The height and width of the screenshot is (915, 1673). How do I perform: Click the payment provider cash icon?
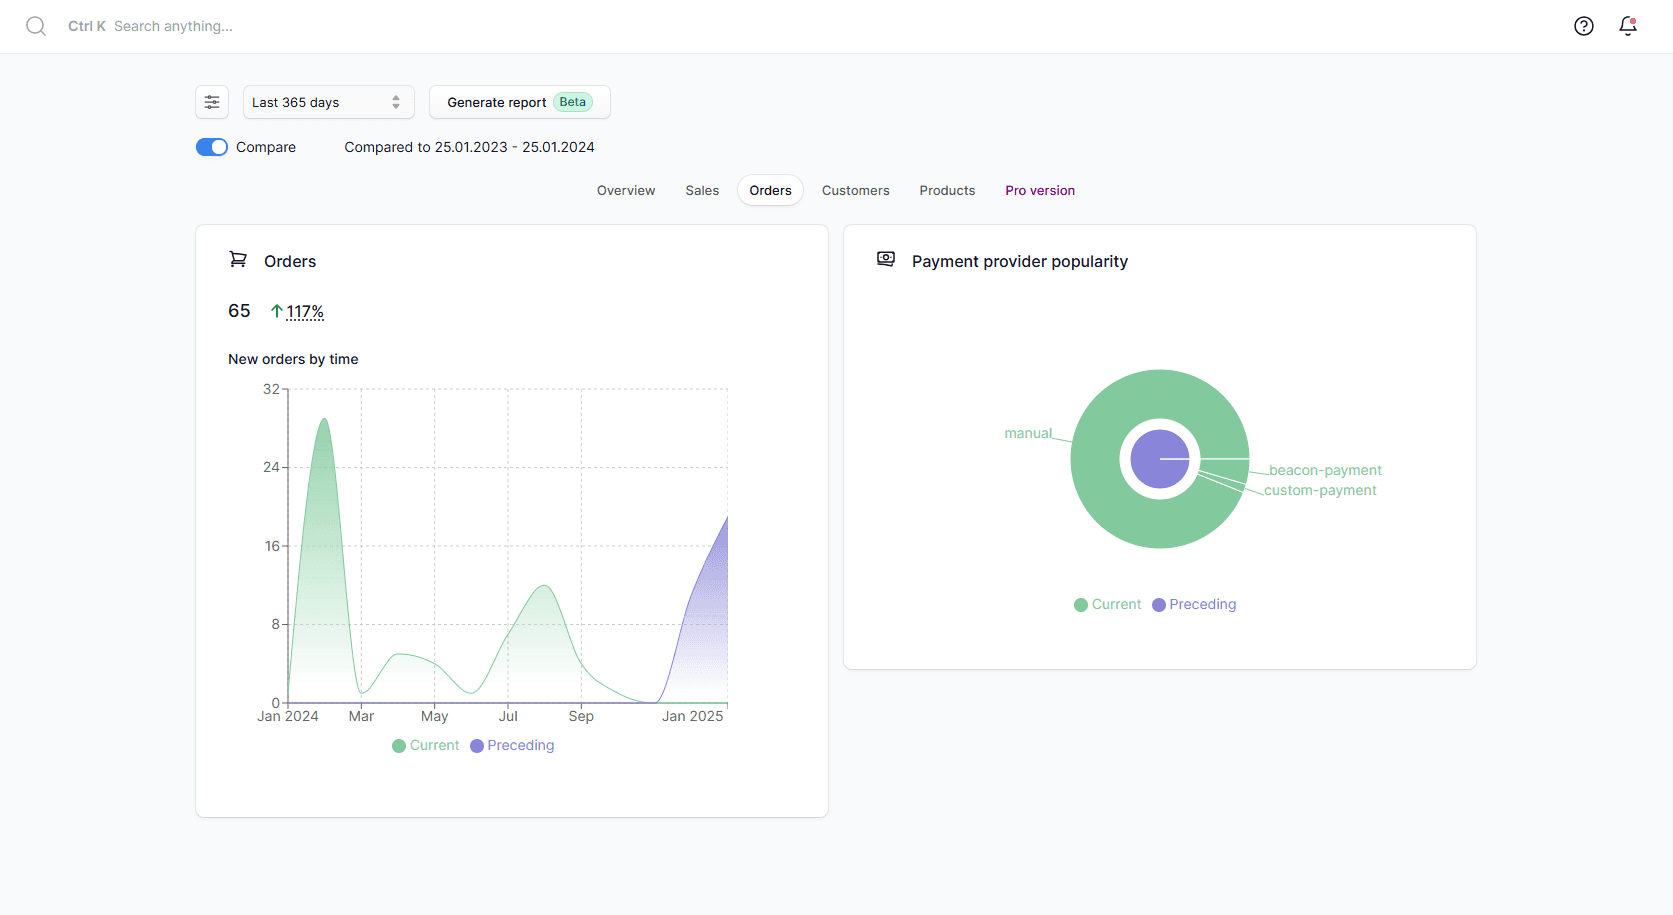point(886,260)
